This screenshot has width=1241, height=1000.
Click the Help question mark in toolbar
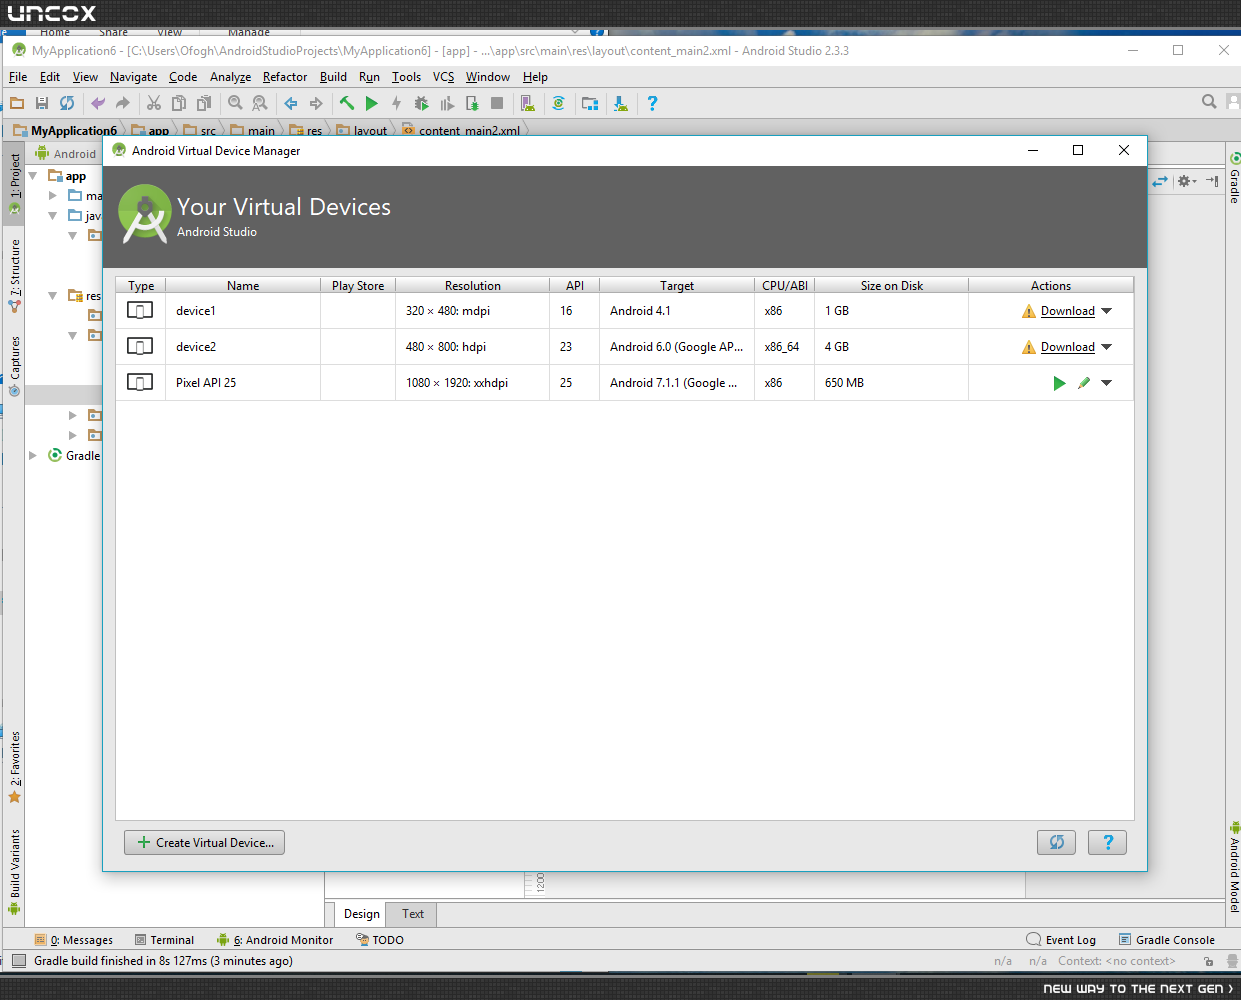[652, 103]
